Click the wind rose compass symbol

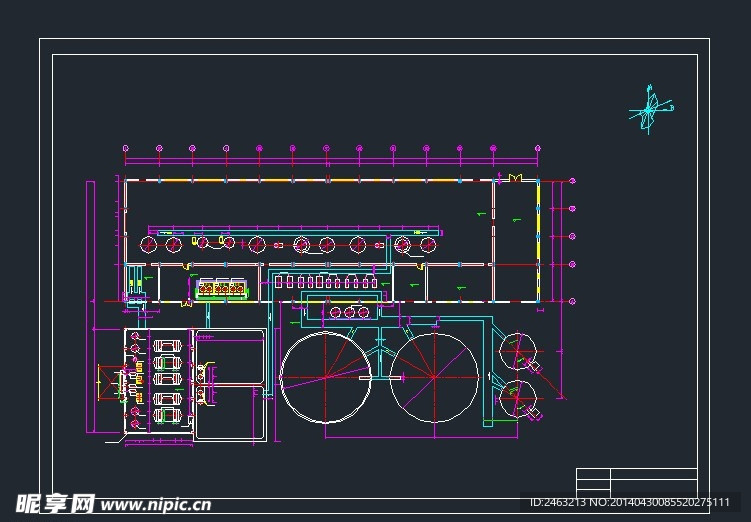[650, 109]
